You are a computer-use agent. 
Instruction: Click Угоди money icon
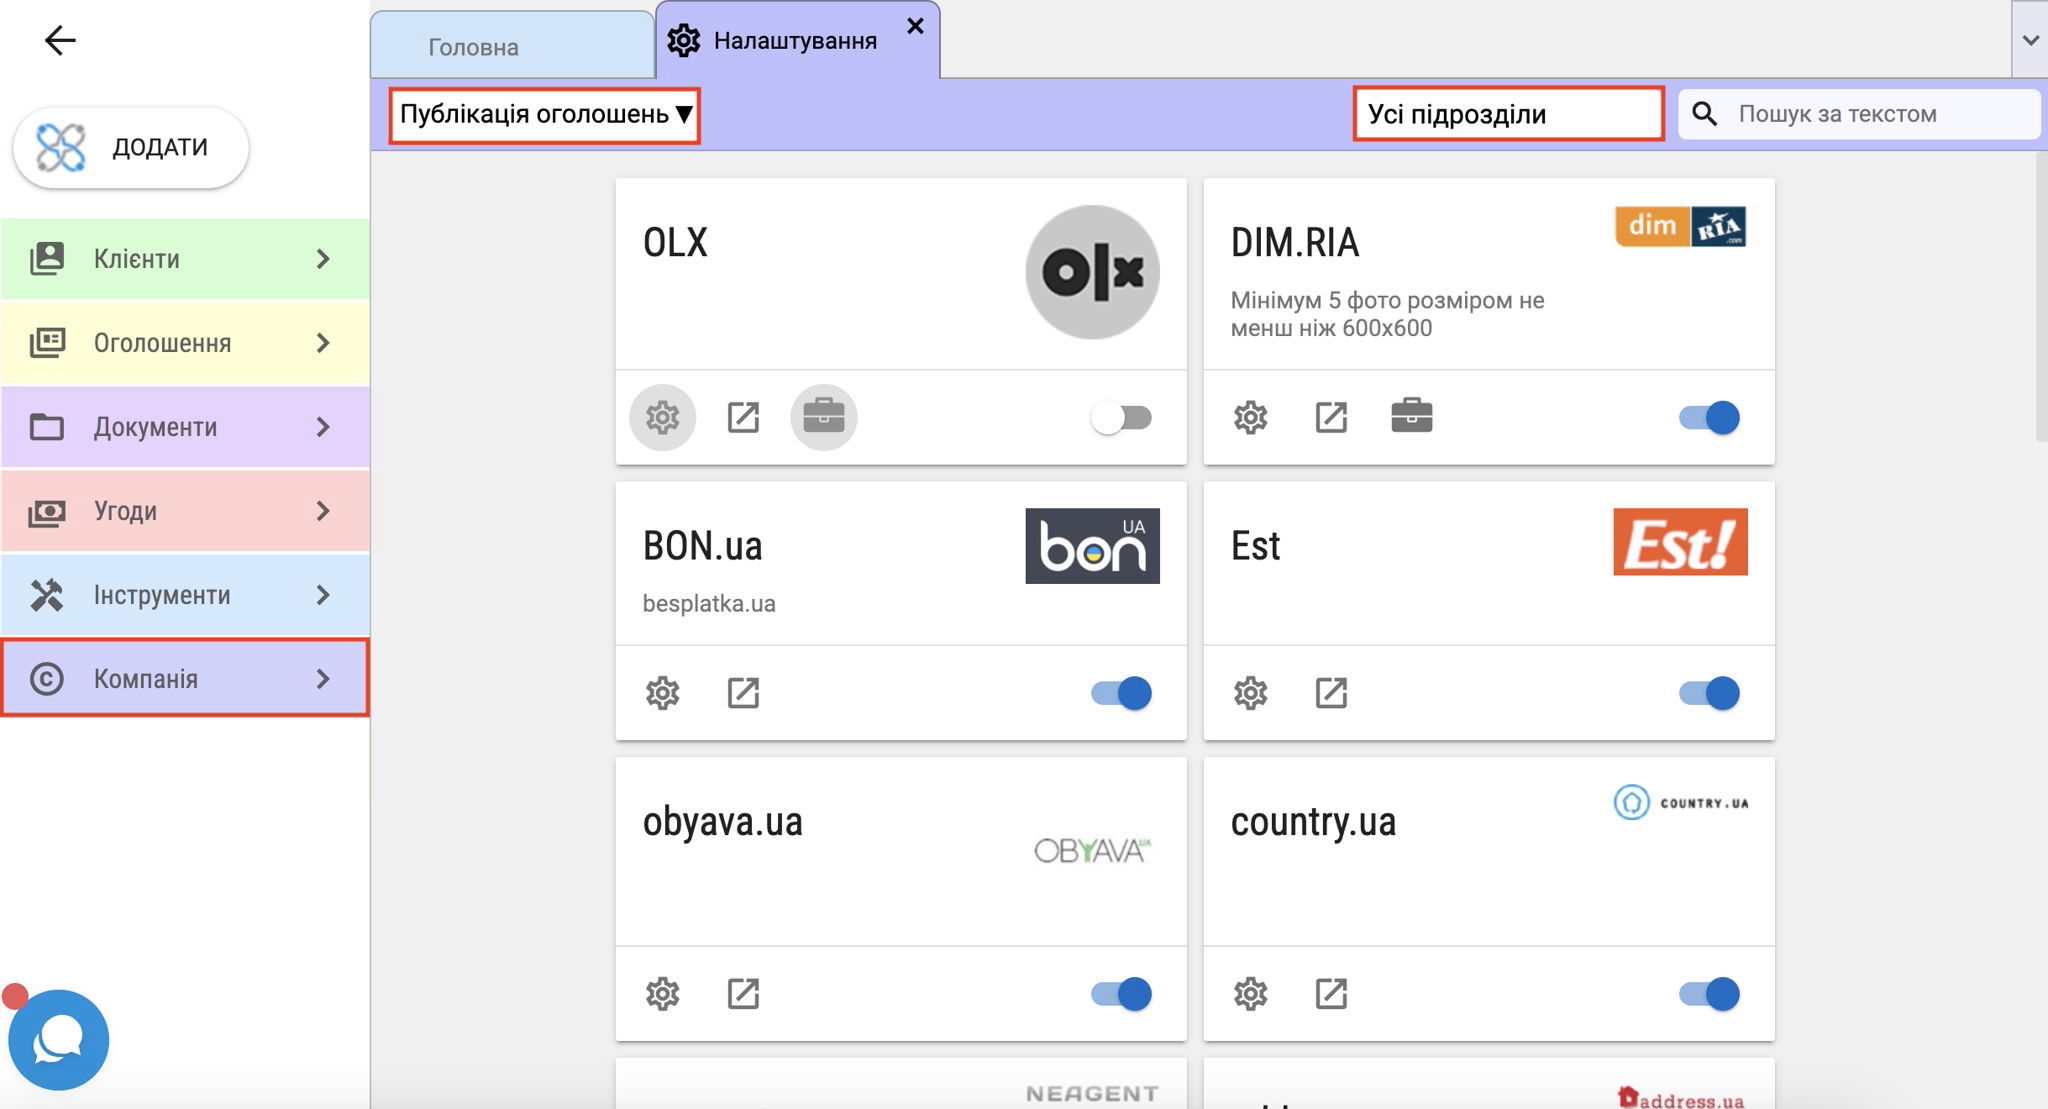click(47, 512)
